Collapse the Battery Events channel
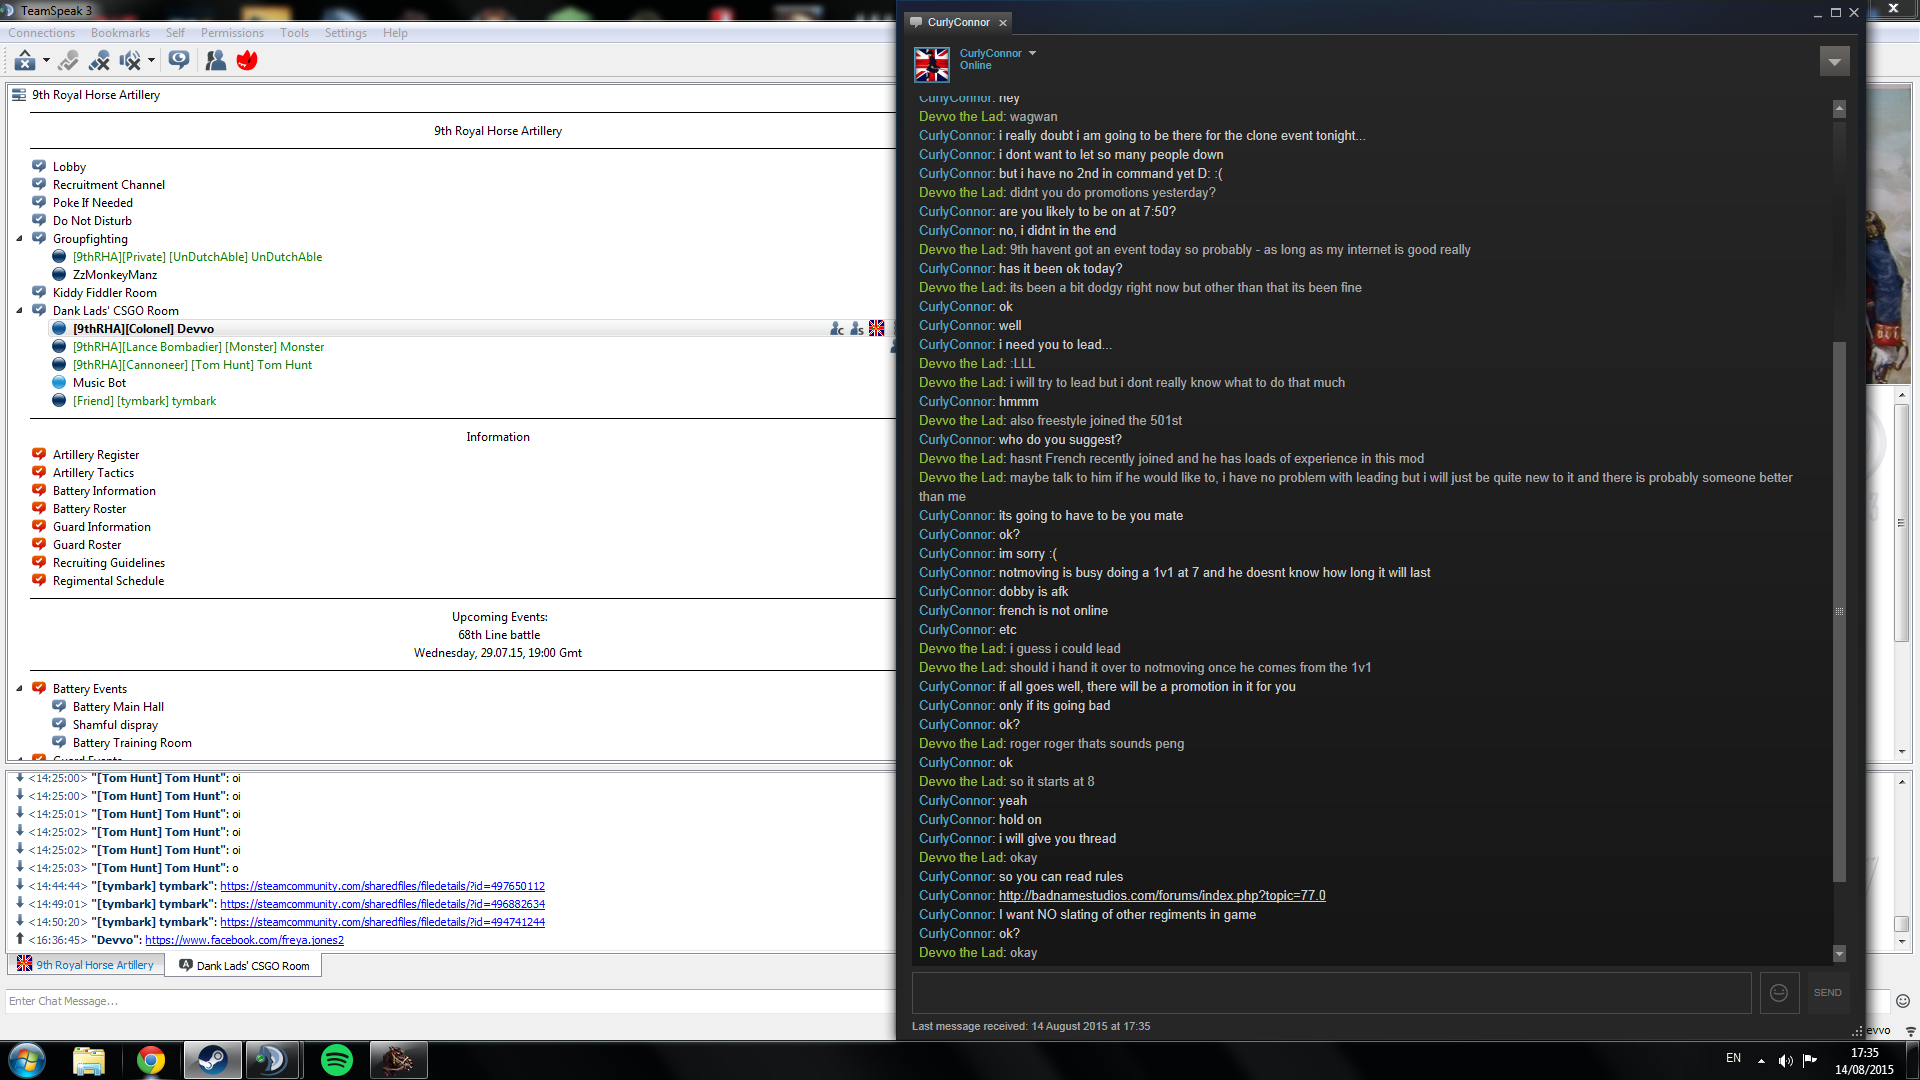Screen dimensions: 1920x1080 pos(19,689)
